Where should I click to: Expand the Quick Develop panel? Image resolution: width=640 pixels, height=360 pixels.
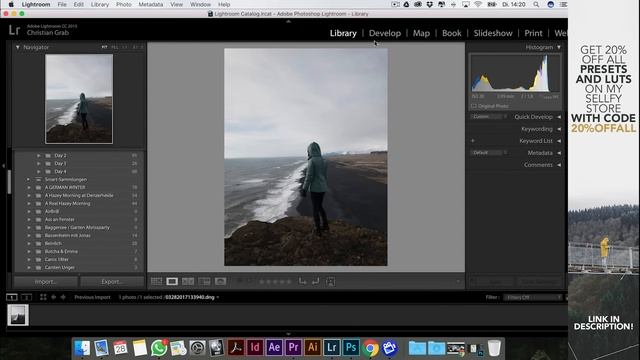pos(559,117)
